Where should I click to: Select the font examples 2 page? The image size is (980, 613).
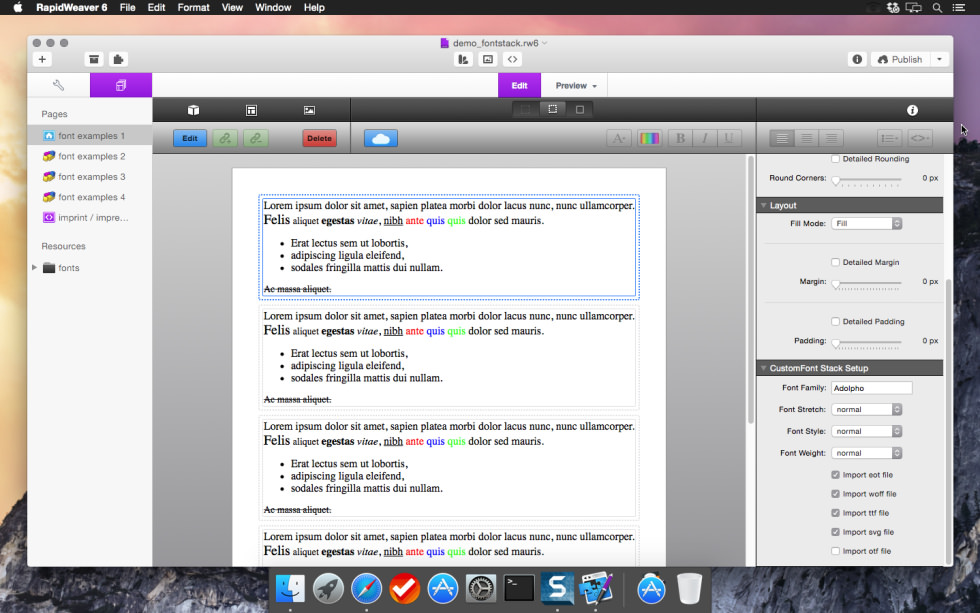(90, 156)
